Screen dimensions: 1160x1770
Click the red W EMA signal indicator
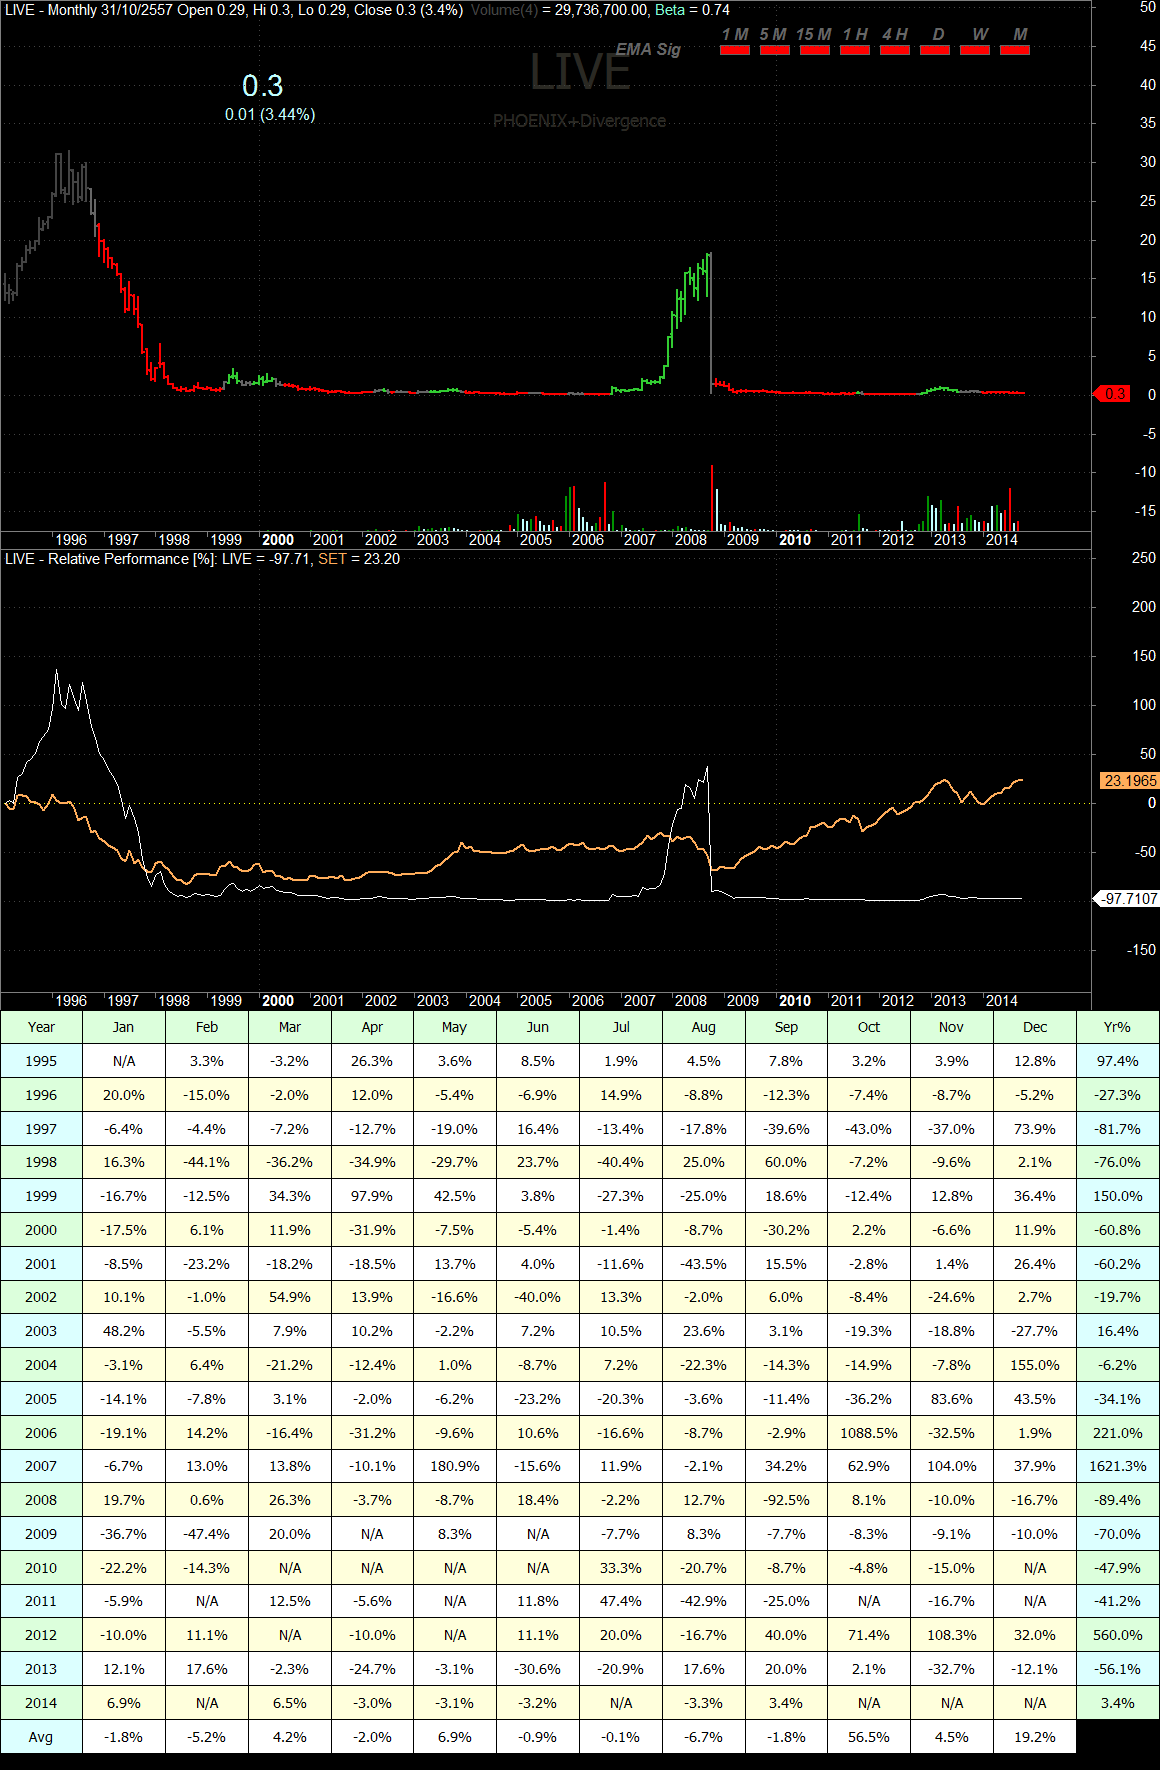click(975, 50)
